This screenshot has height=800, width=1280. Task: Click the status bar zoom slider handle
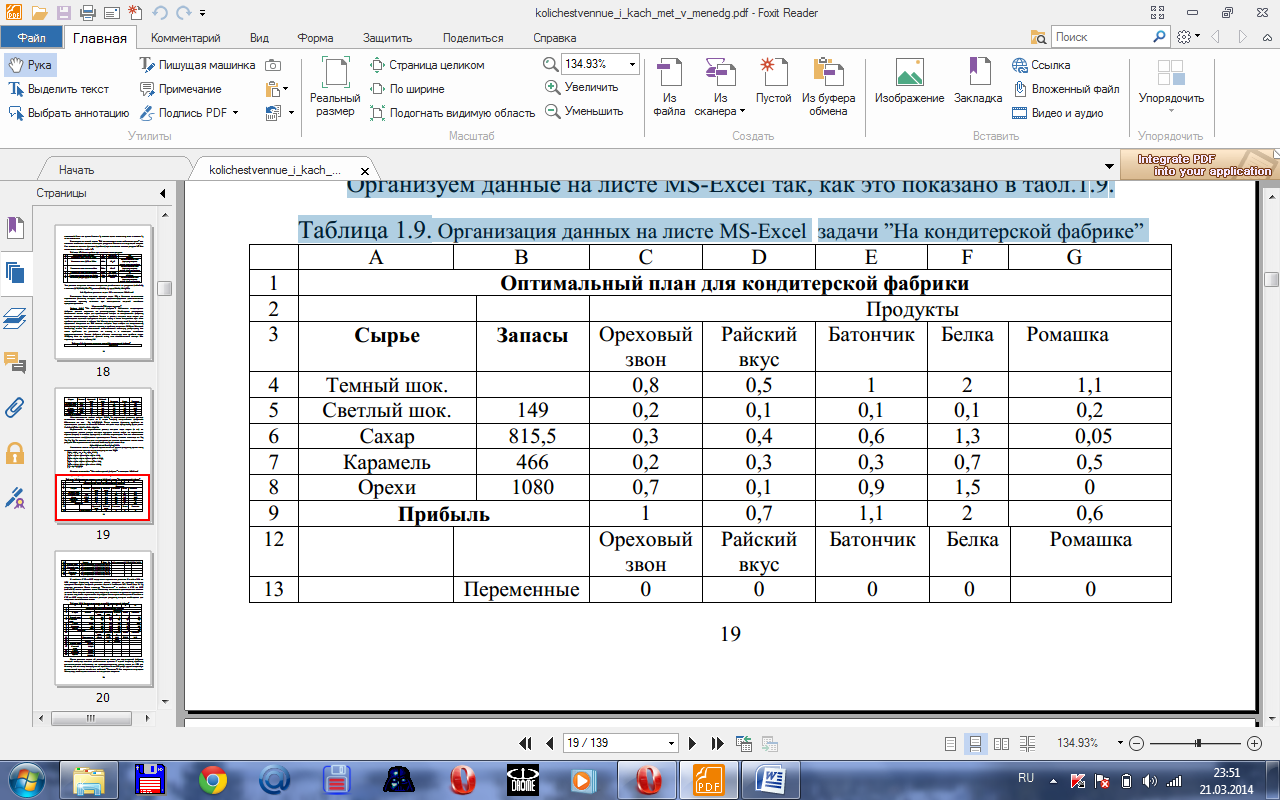click(x=1198, y=743)
